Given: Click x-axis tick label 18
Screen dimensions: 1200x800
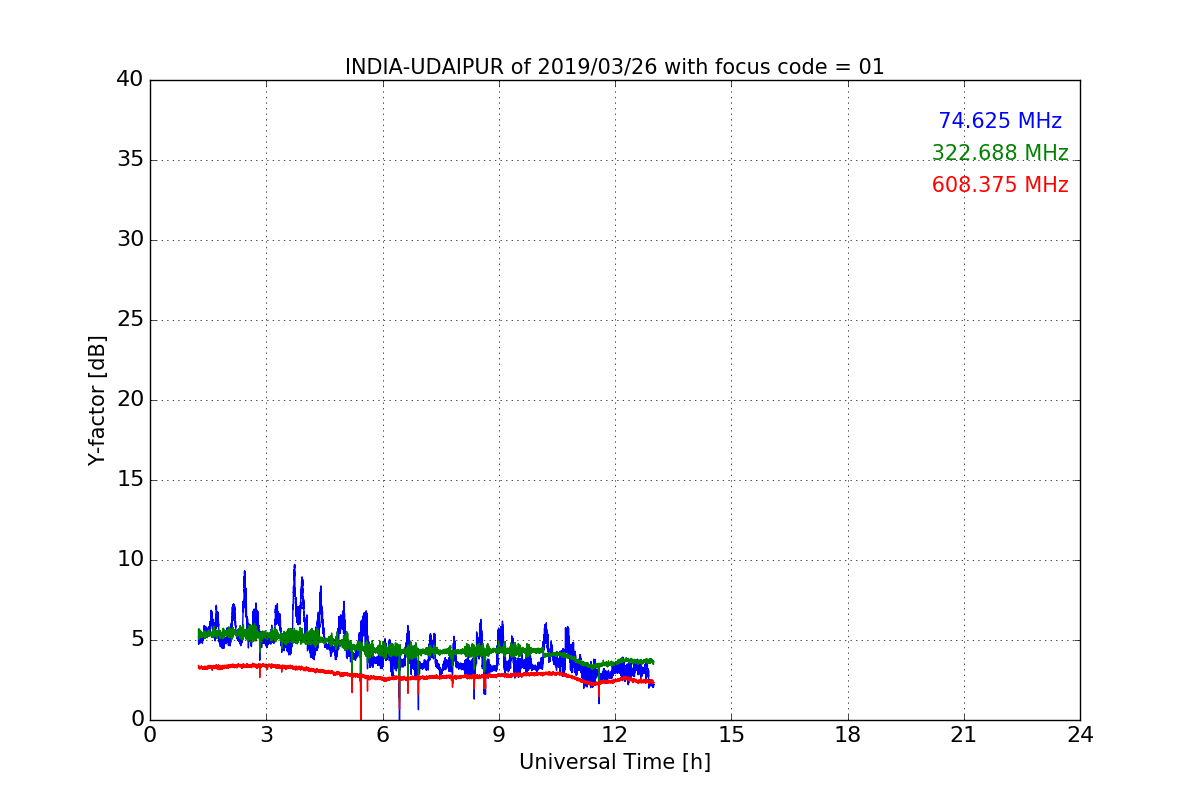Looking at the screenshot, I should [x=848, y=735].
